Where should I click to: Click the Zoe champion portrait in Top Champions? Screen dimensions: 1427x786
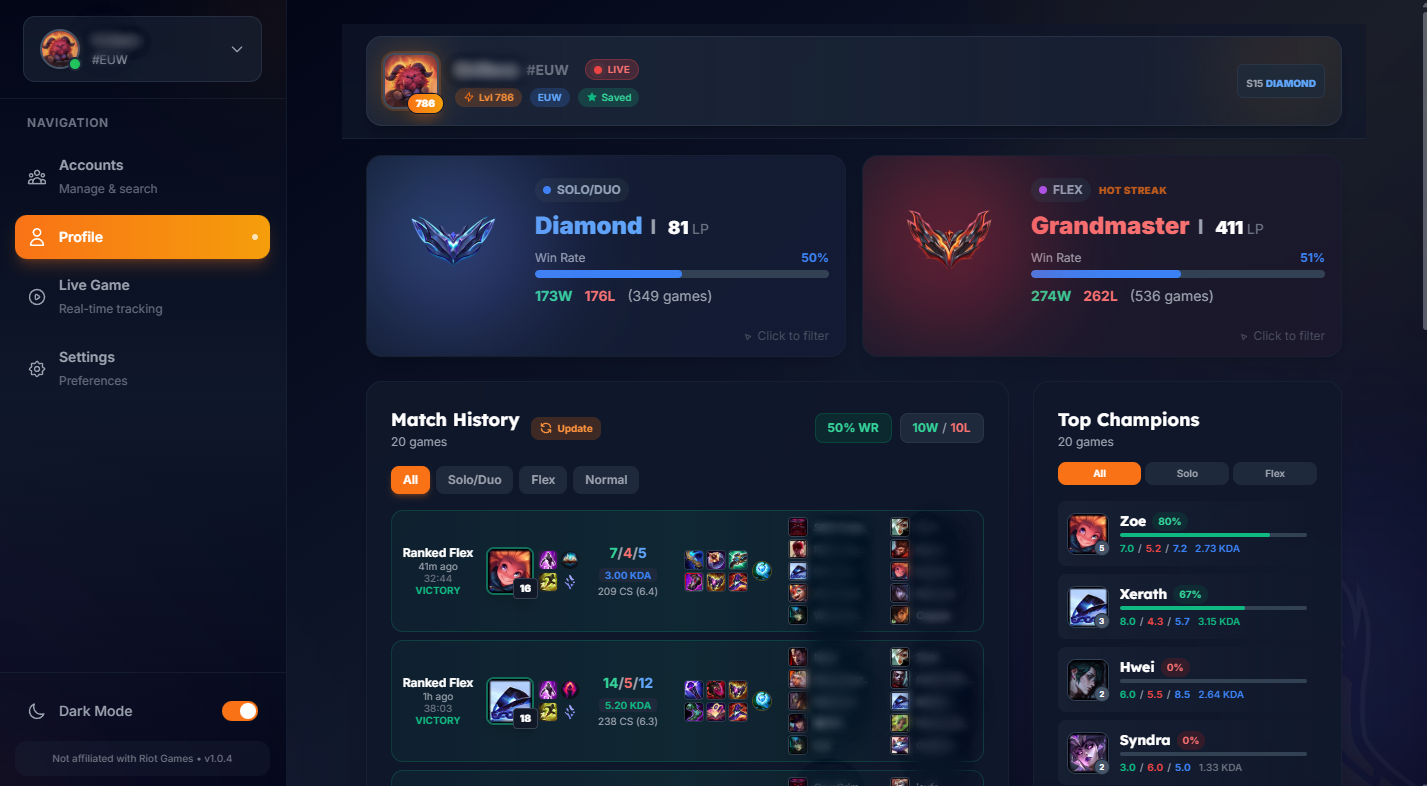1088,534
